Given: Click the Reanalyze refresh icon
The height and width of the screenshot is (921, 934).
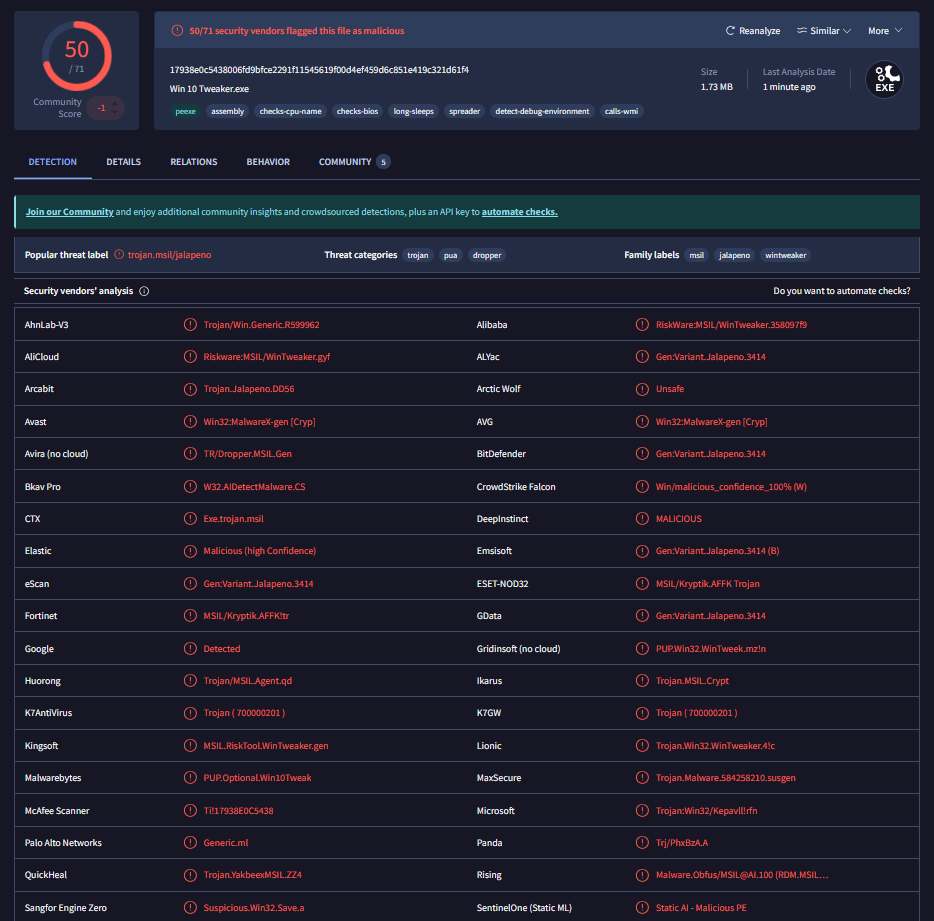Looking at the screenshot, I should 730,30.
